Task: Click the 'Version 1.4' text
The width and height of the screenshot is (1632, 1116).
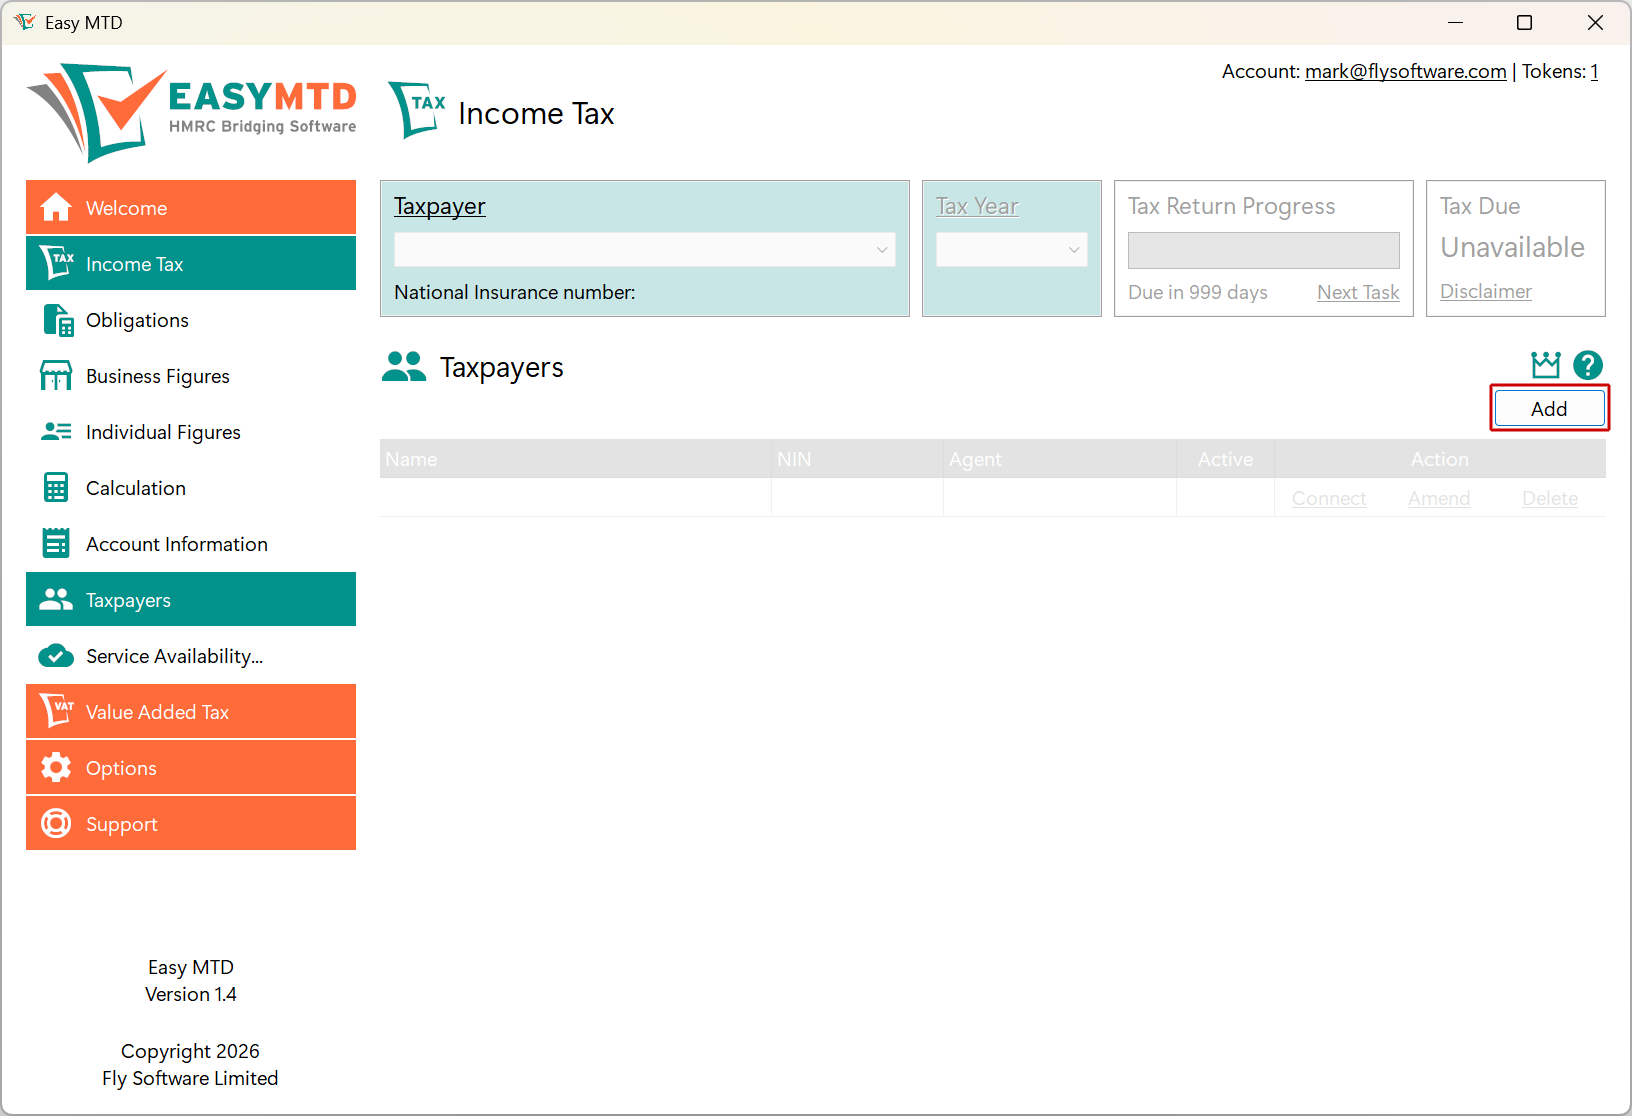Action: 191,994
